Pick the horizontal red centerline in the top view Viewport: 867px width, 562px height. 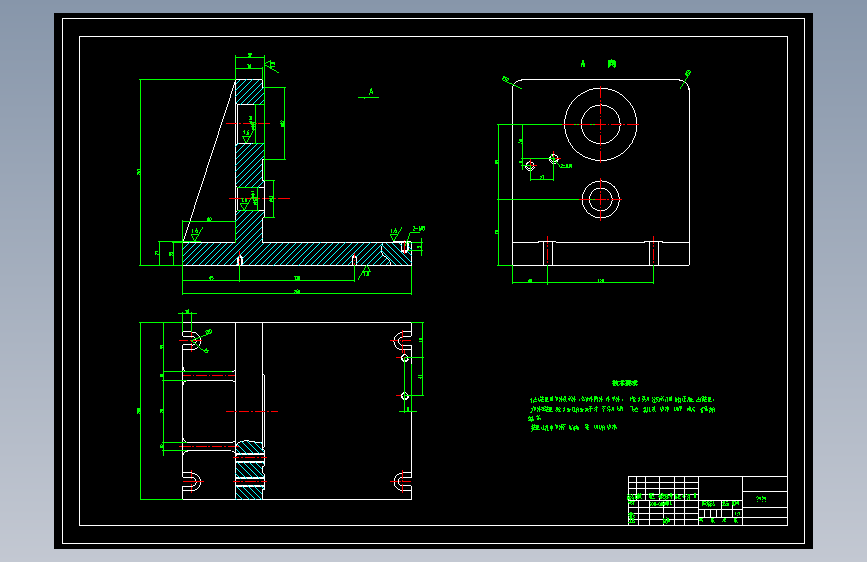252,412
